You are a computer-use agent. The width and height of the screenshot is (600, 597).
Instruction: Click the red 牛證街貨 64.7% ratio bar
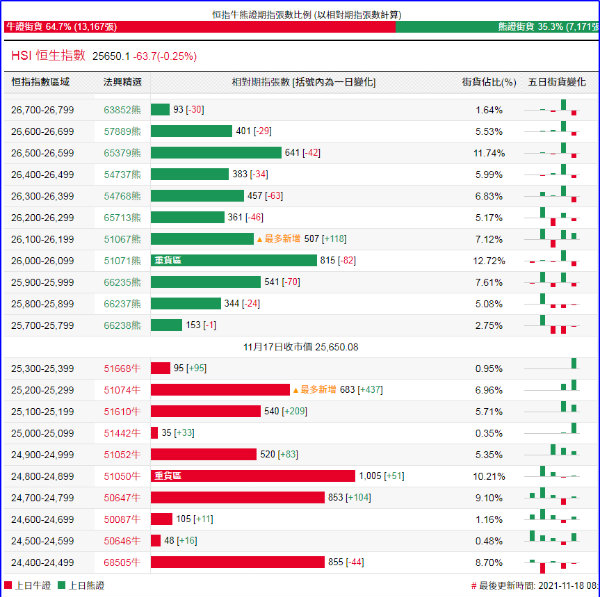(200, 27)
